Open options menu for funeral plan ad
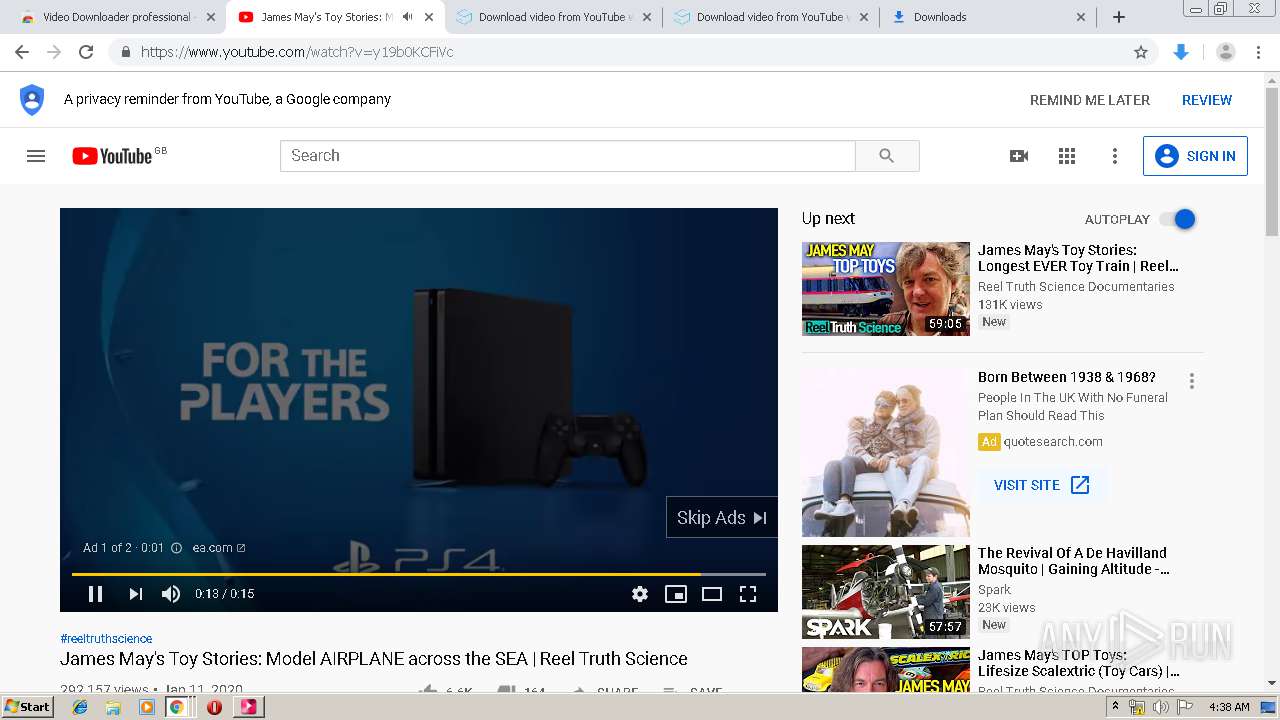The width and height of the screenshot is (1280, 720). click(1191, 381)
